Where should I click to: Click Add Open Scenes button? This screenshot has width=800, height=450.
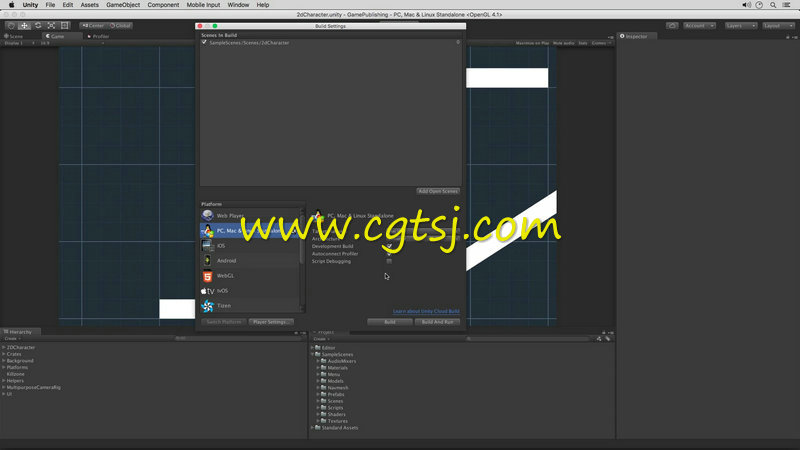pos(438,191)
